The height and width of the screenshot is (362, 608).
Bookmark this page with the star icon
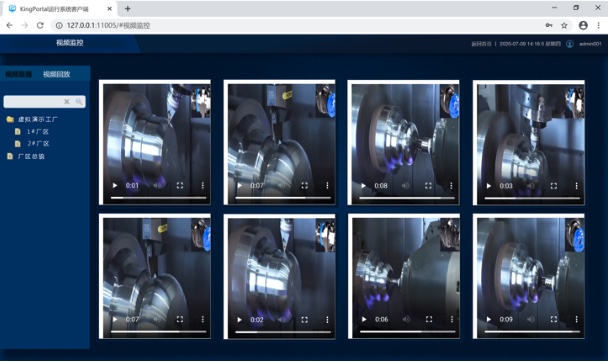click(x=564, y=25)
